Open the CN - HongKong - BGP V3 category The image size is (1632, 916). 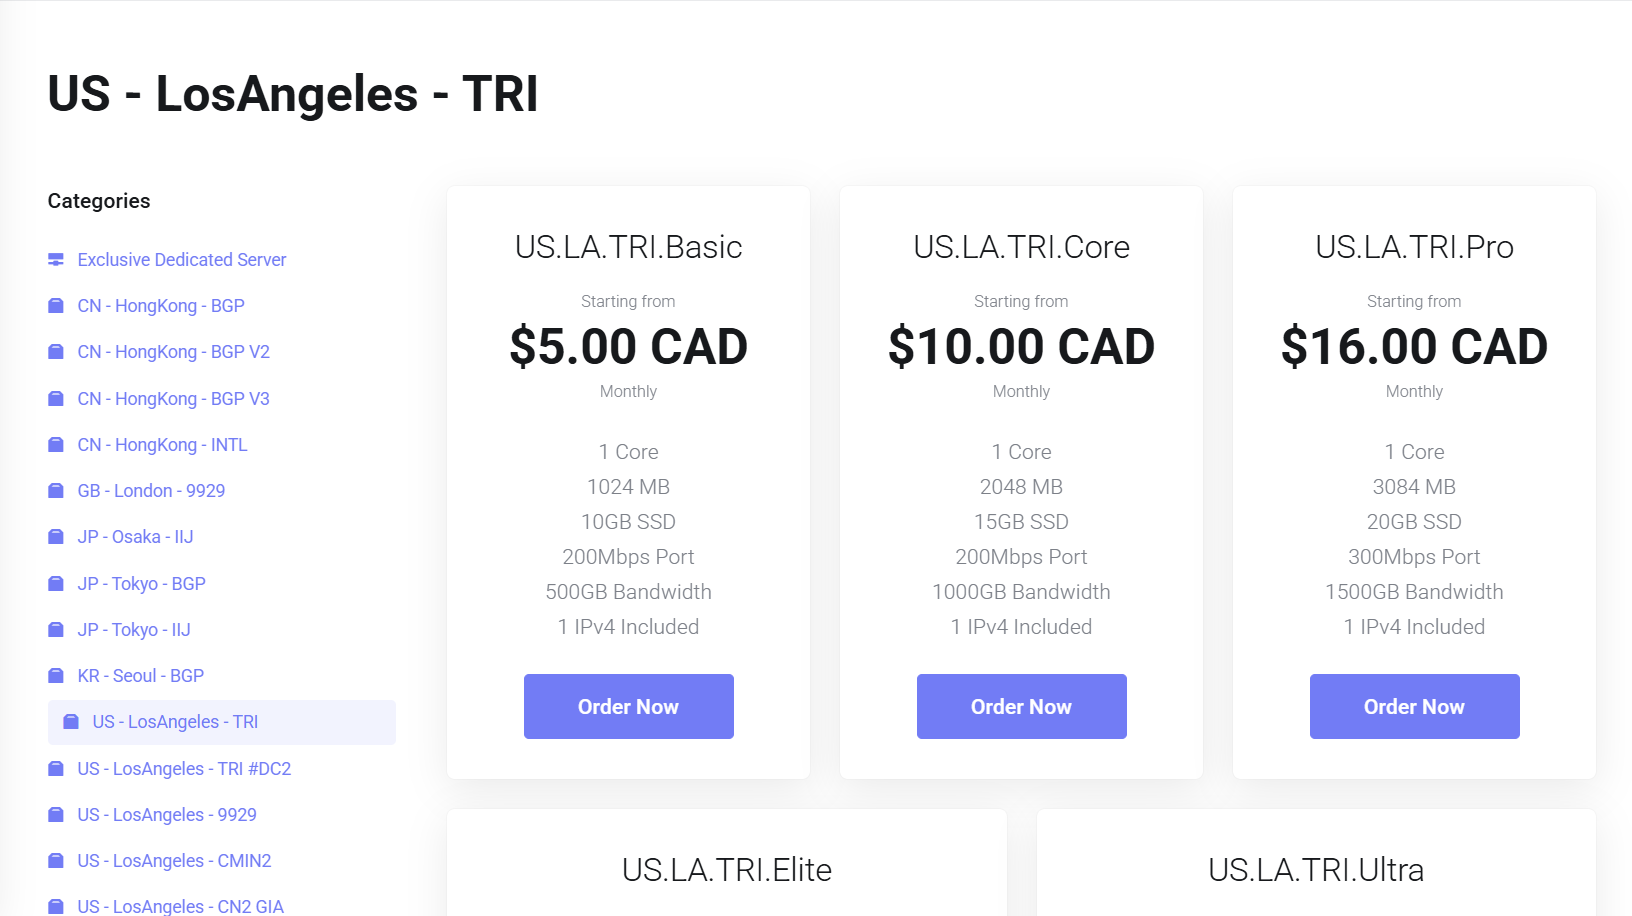[174, 399]
